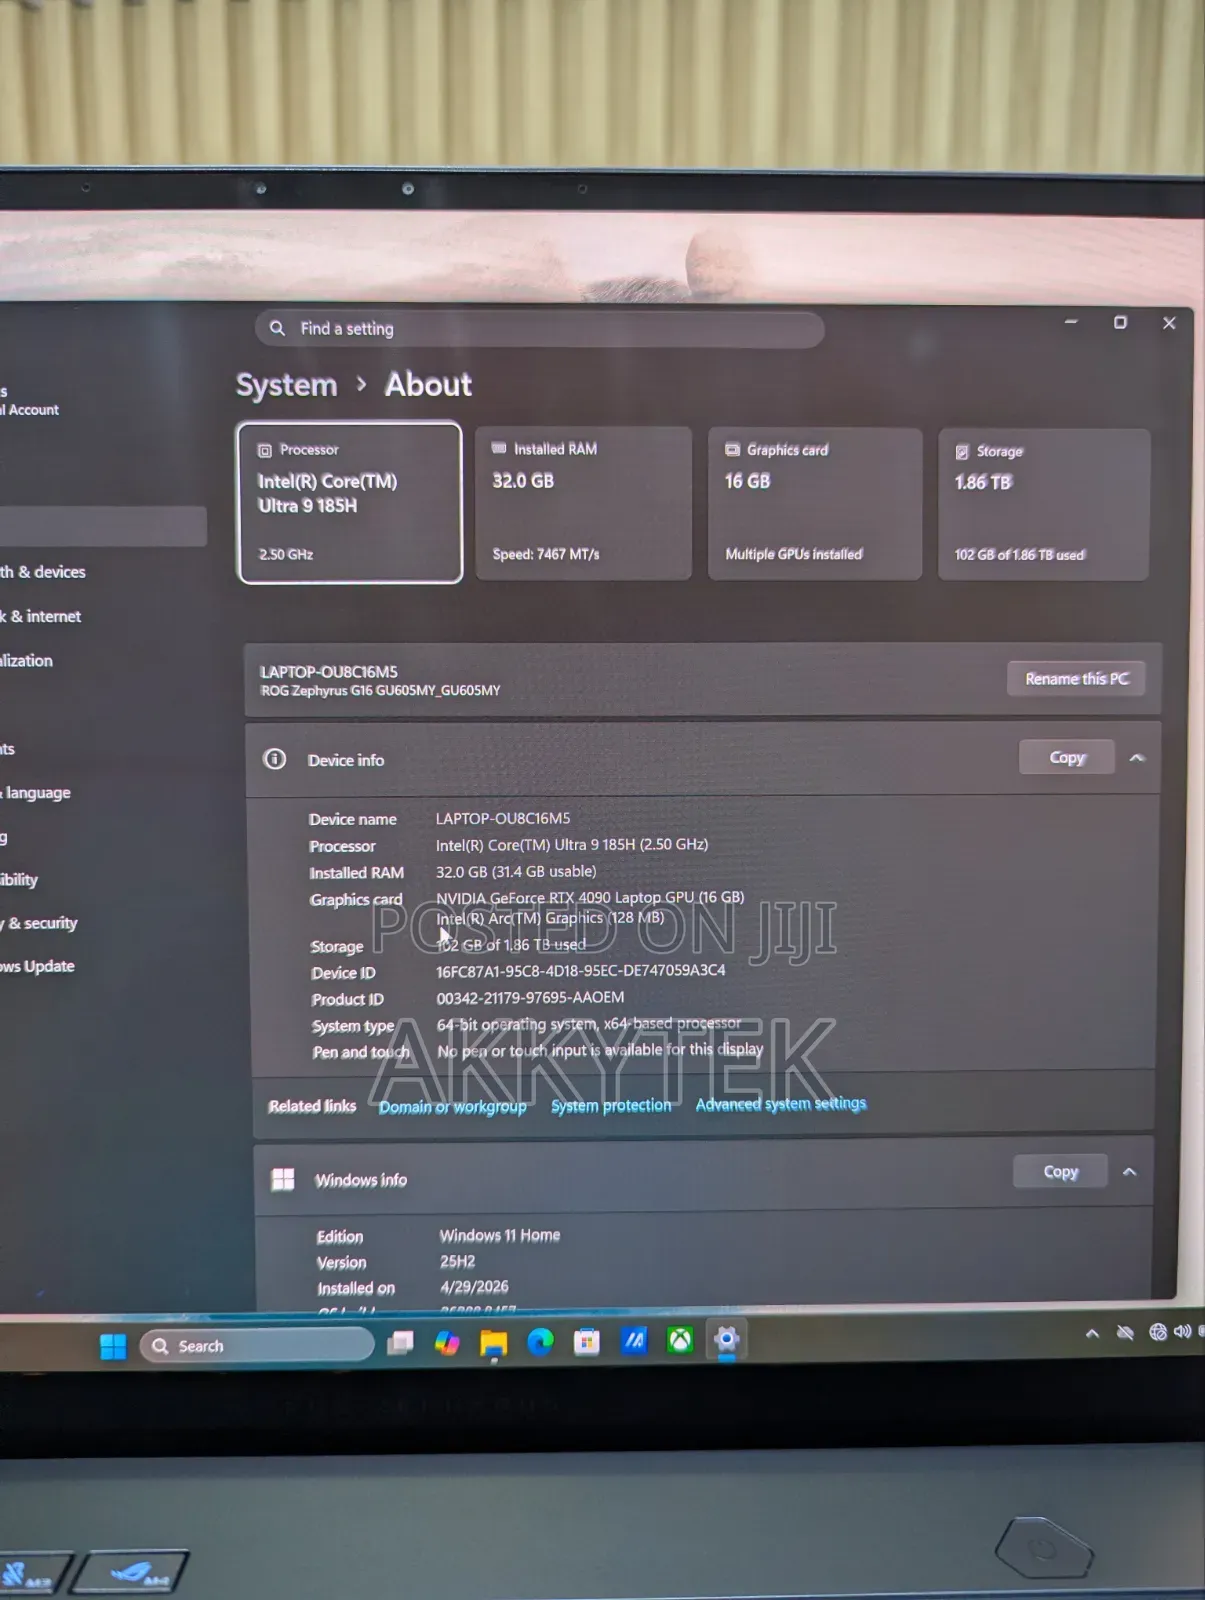Click Rename this PC button
This screenshot has height=1600, width=1205.
(1076, 679)
